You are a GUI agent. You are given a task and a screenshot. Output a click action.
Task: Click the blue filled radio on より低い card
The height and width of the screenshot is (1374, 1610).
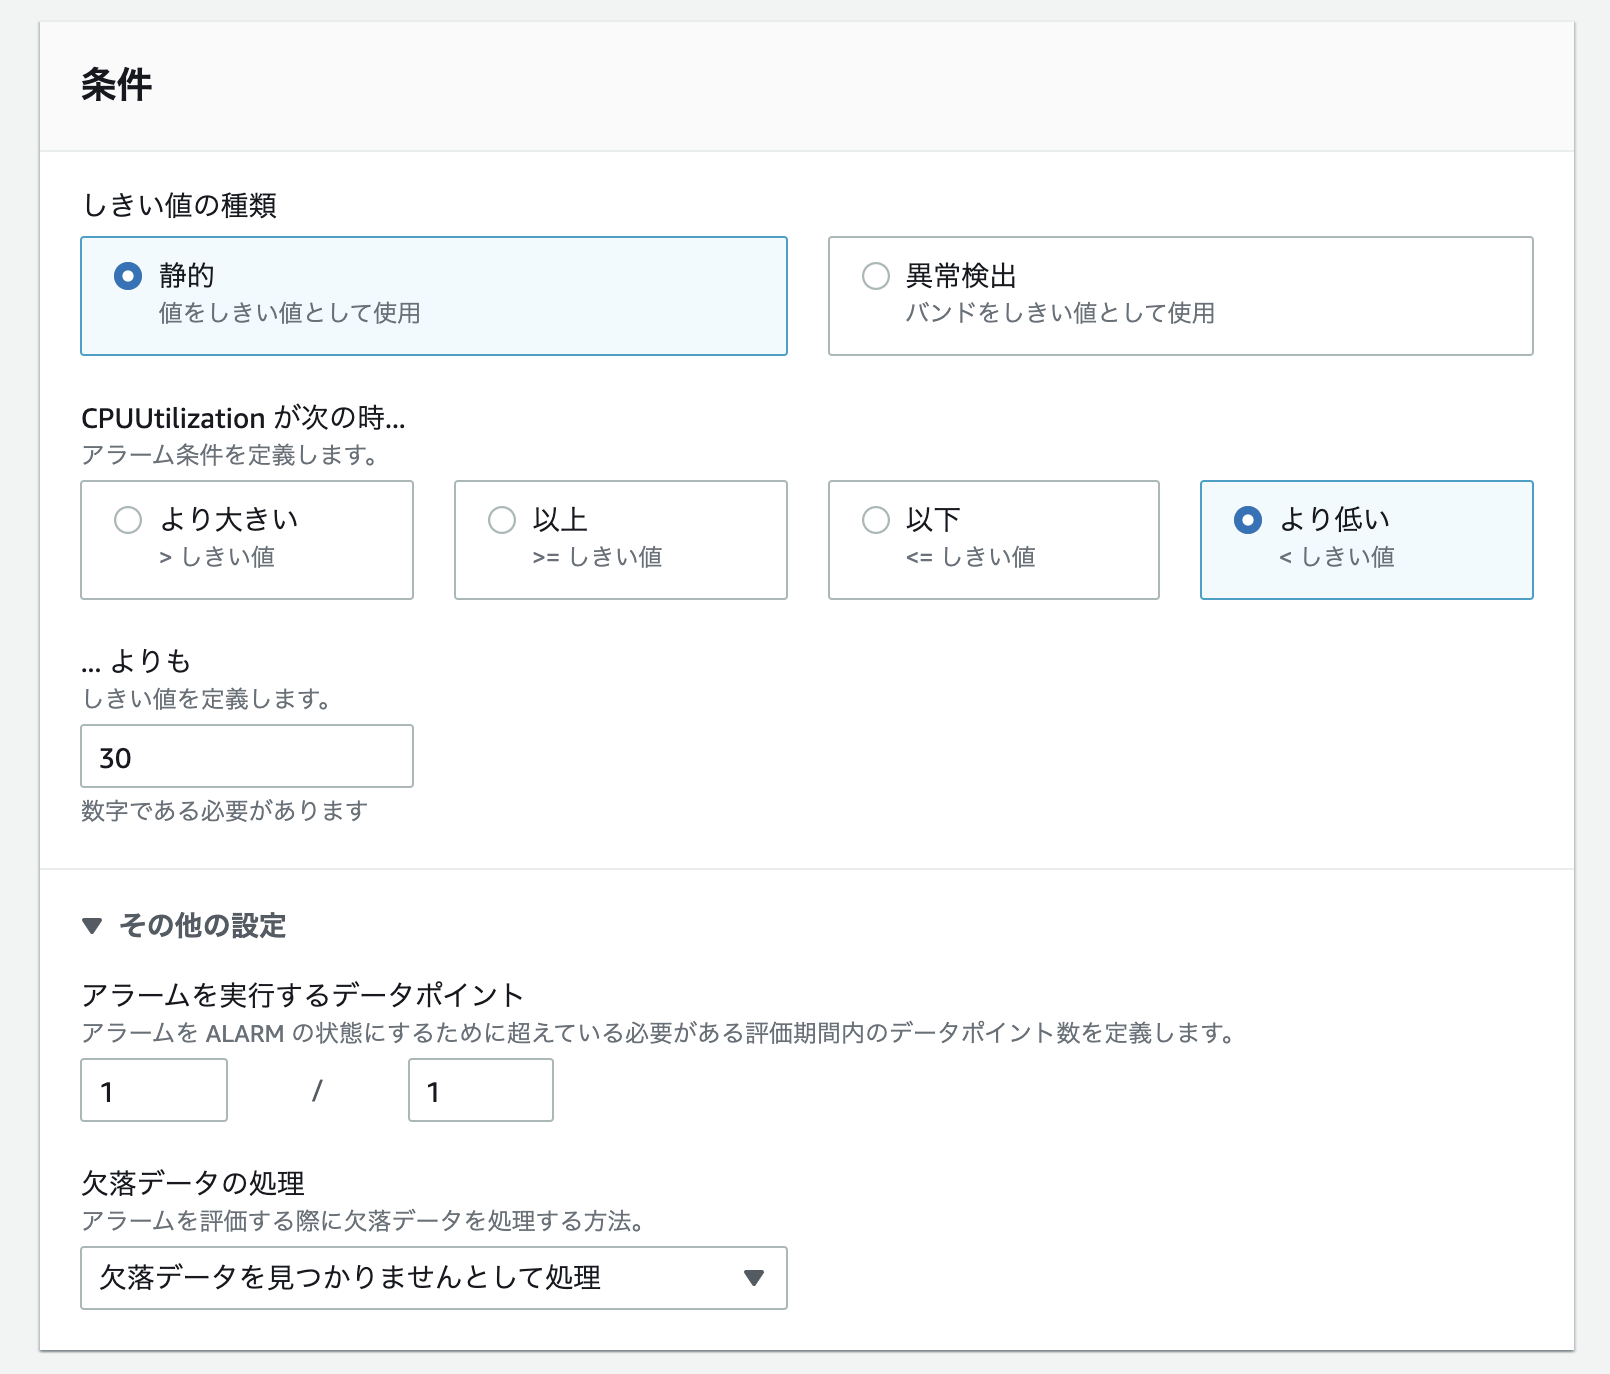1249,519
